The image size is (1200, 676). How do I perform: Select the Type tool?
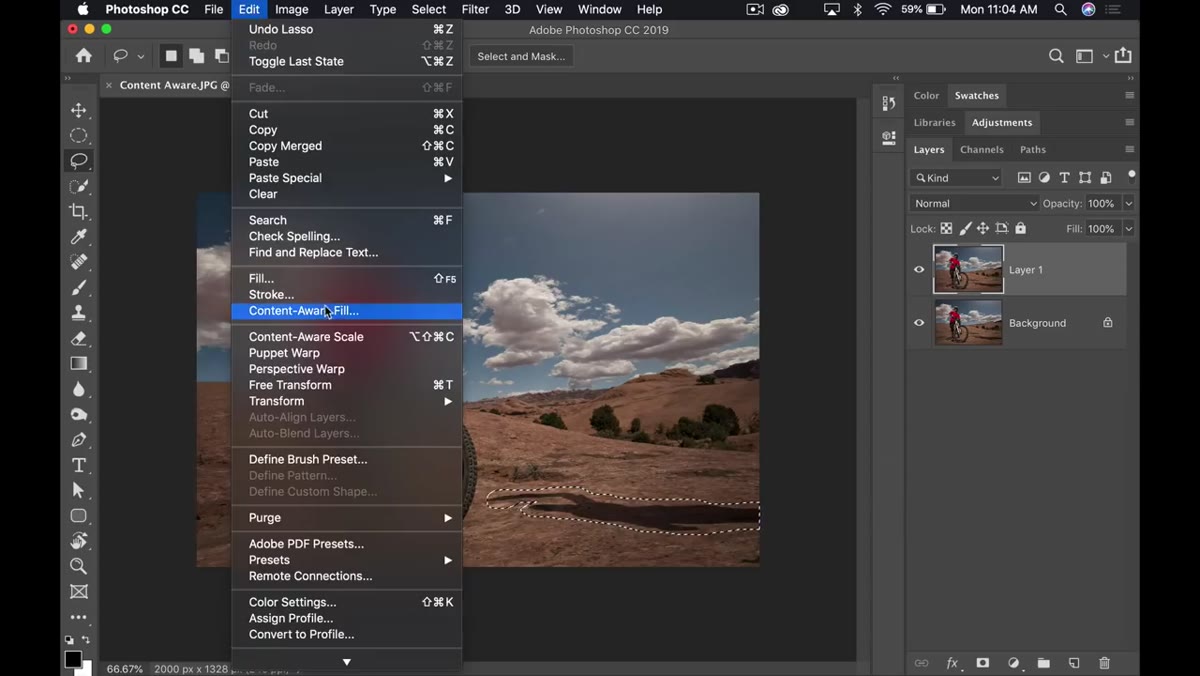coord(79,465)
